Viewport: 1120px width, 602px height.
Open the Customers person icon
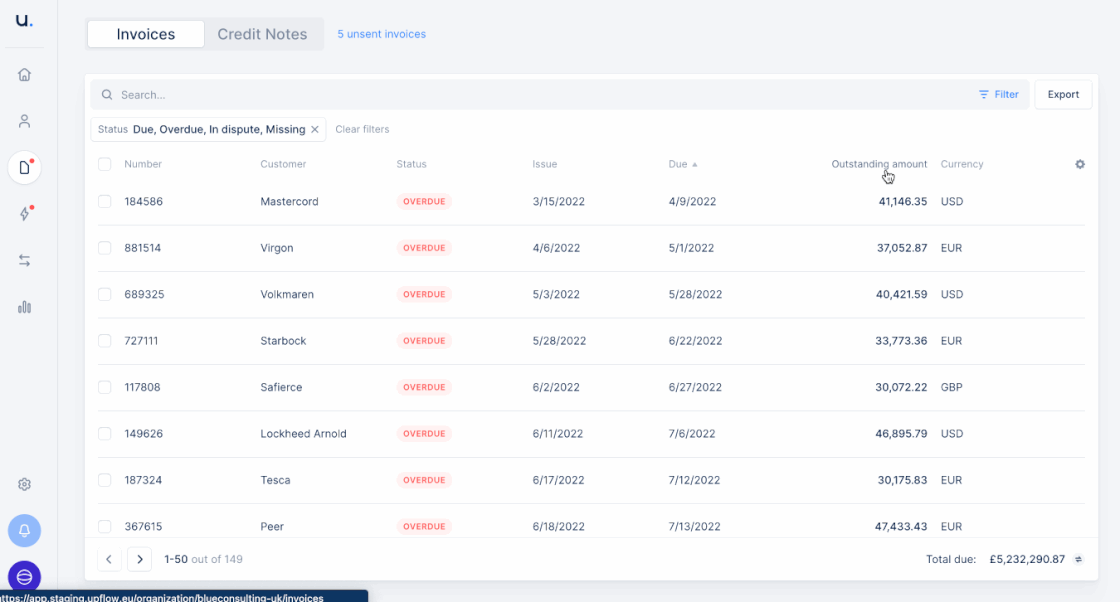pos(24,121)
